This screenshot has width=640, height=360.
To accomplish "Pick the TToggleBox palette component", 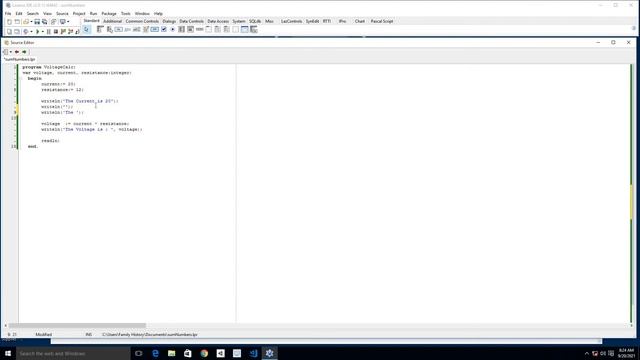I will click(x=155, y=29).
